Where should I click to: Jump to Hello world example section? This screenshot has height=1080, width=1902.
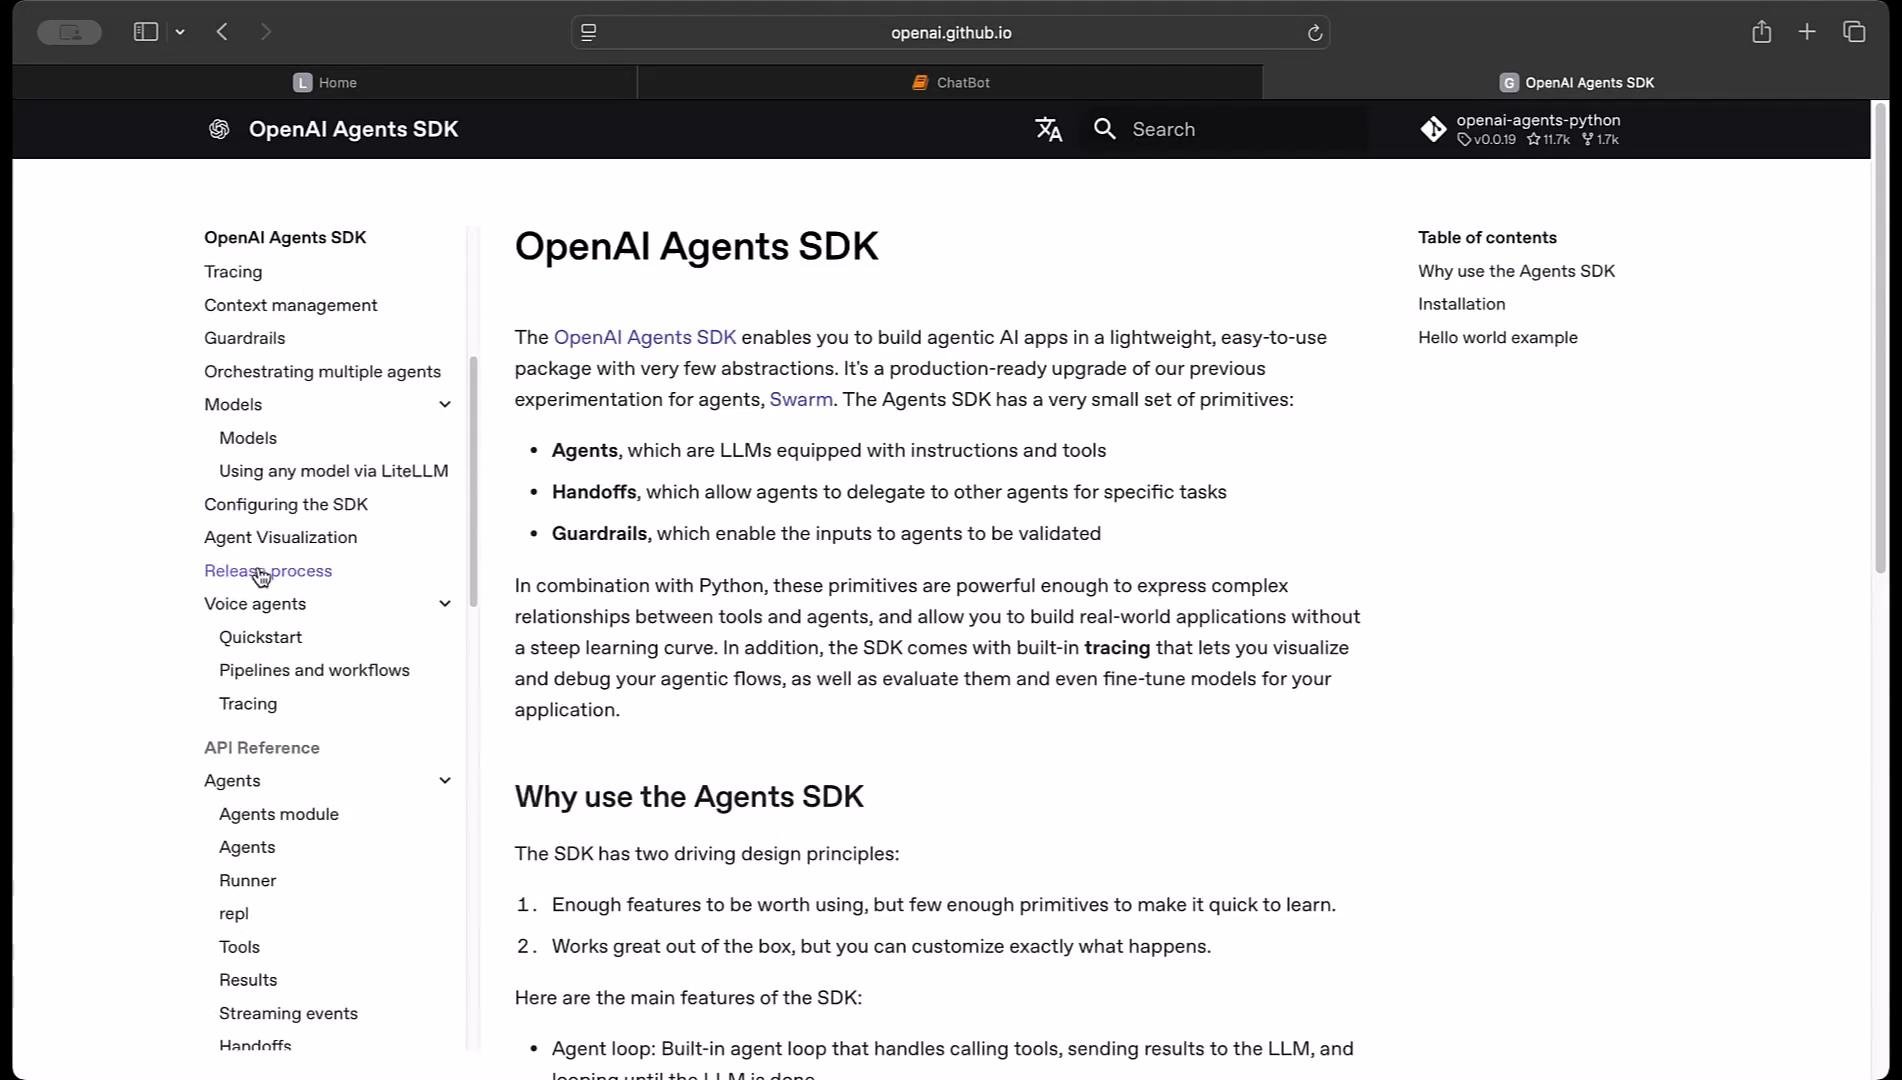click(1497, 337)
